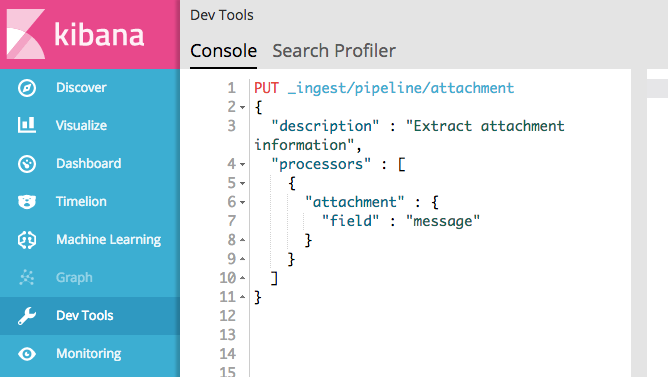Screen dimensions: 668x377
Task: Collapse the fold arrow on line 5
Action: pyautogui.click(x=242, y=184)
